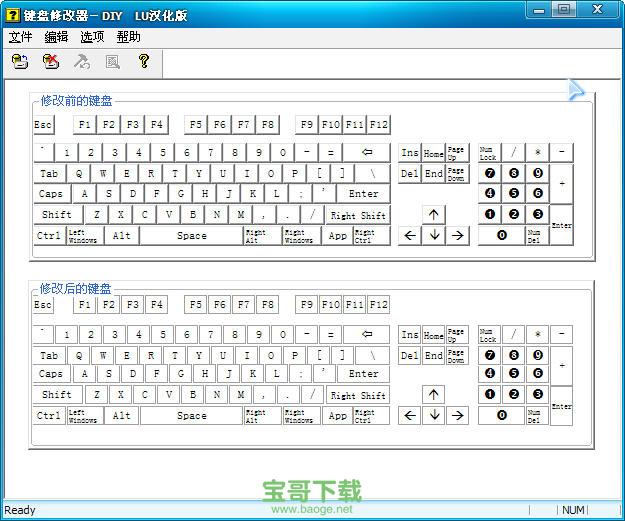Click the app icon in the title bar
This screenshot has width=625, height=521.
click(13, 15)
